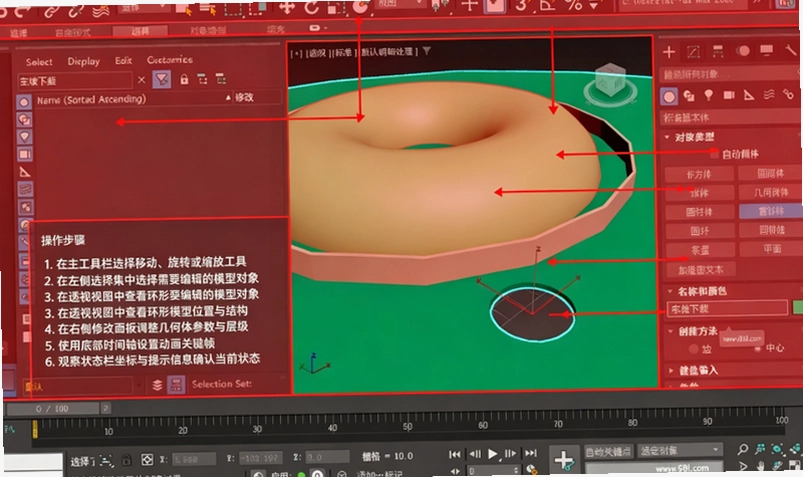
Task: Toggle display cameras filter in scene explorer
Action: click(x=25, y=154)
